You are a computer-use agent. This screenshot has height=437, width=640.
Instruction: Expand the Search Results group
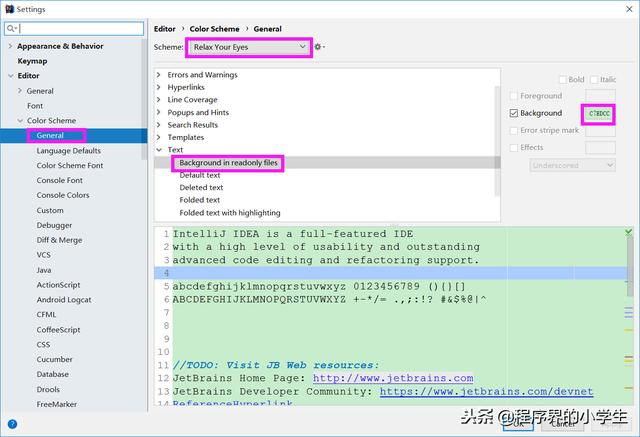coord(159,124)
